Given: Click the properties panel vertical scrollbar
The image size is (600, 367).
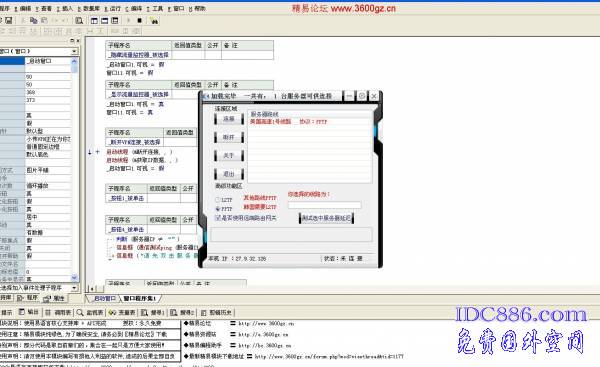Looking at the screenshot, I should point(74,169).
